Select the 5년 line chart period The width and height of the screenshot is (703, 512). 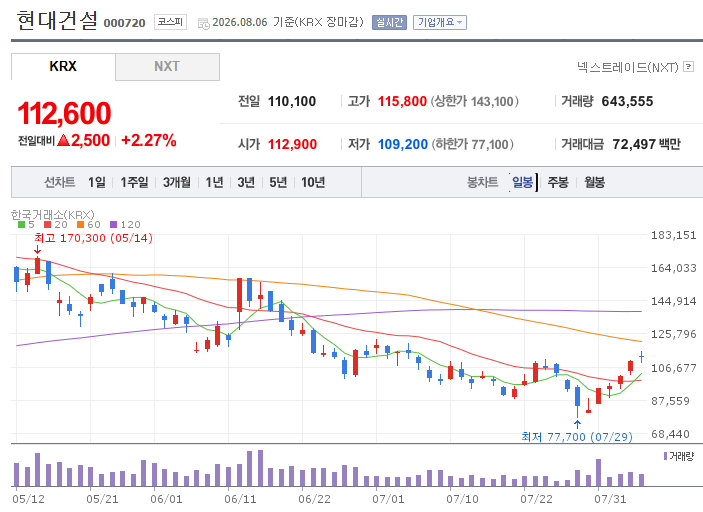point(278,182)
